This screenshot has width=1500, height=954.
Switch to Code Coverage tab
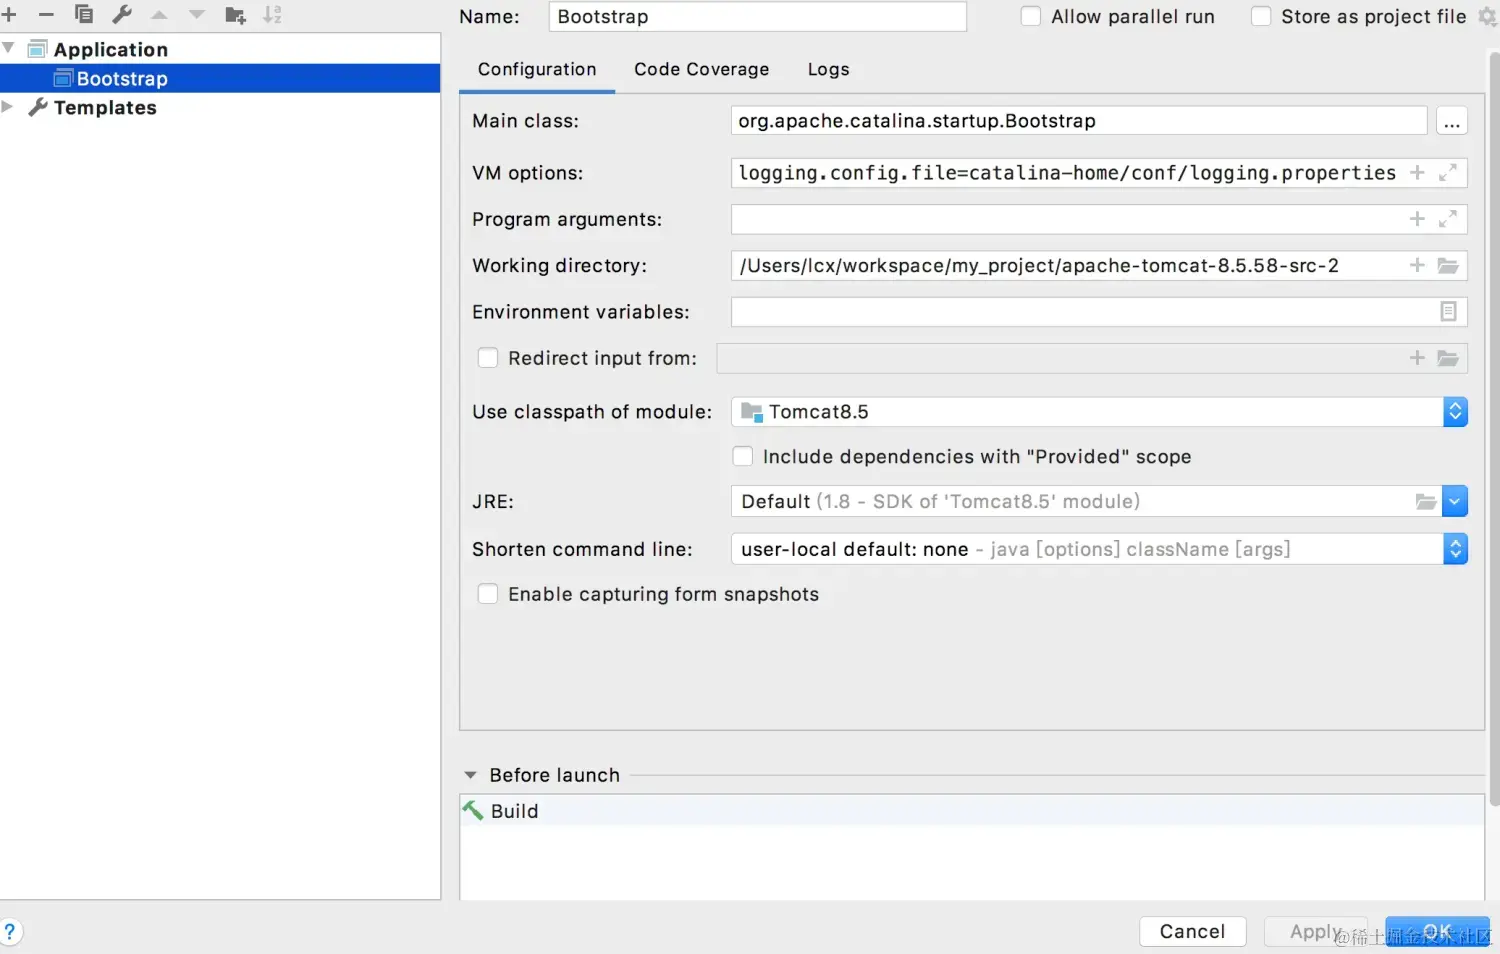click(x=702, y=69)
